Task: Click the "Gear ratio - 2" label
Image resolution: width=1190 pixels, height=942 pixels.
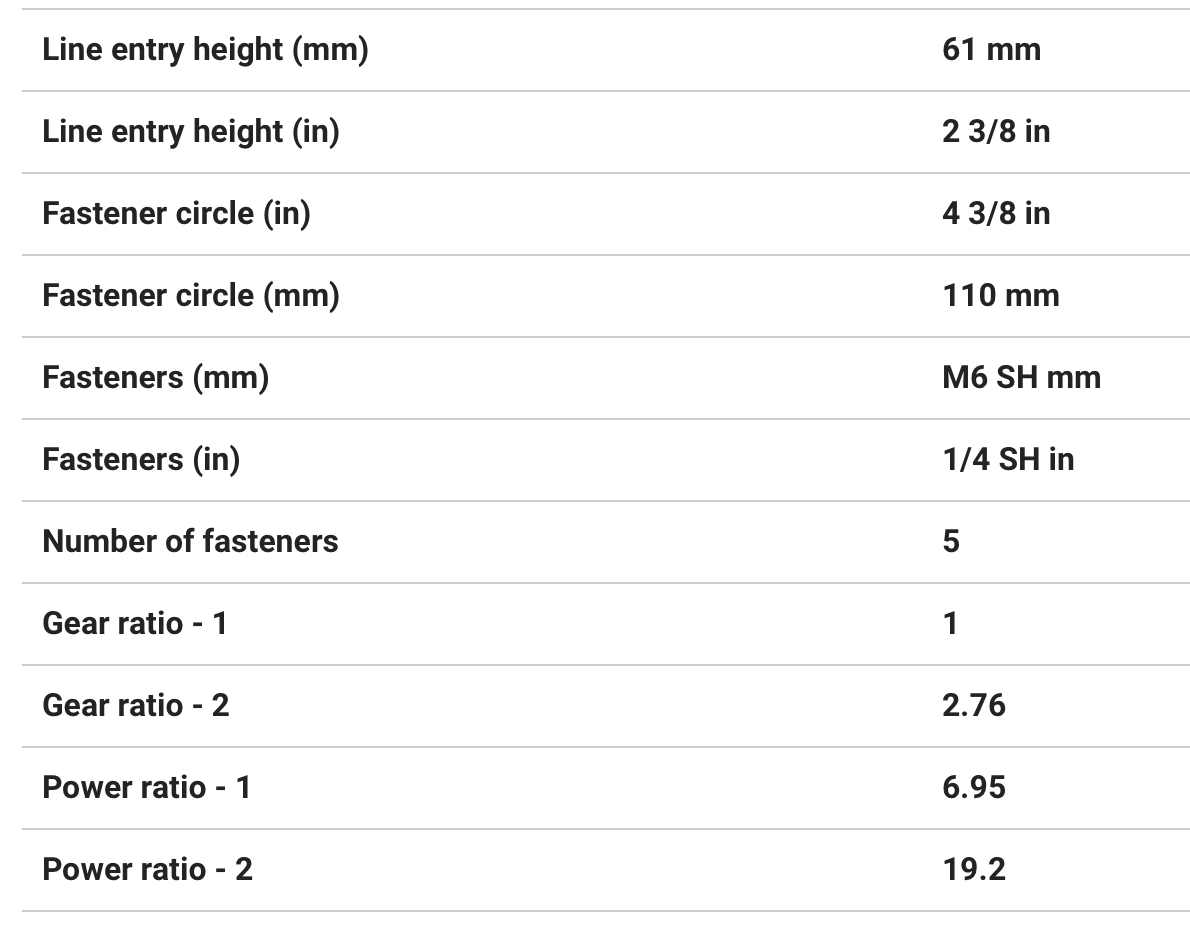Action: click(135, 705)
